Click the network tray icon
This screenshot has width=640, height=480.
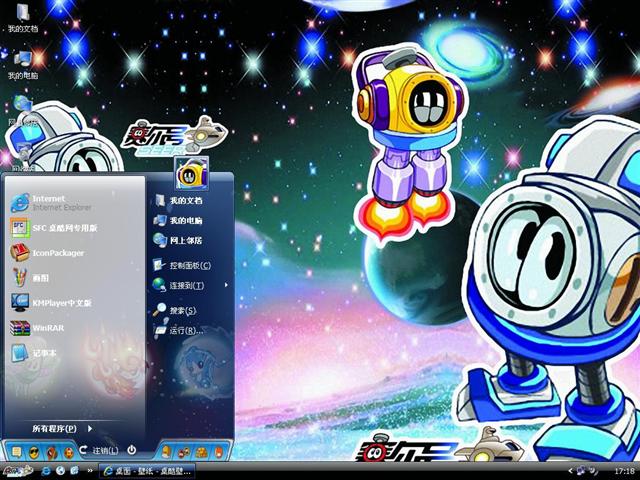click(581, 471)
